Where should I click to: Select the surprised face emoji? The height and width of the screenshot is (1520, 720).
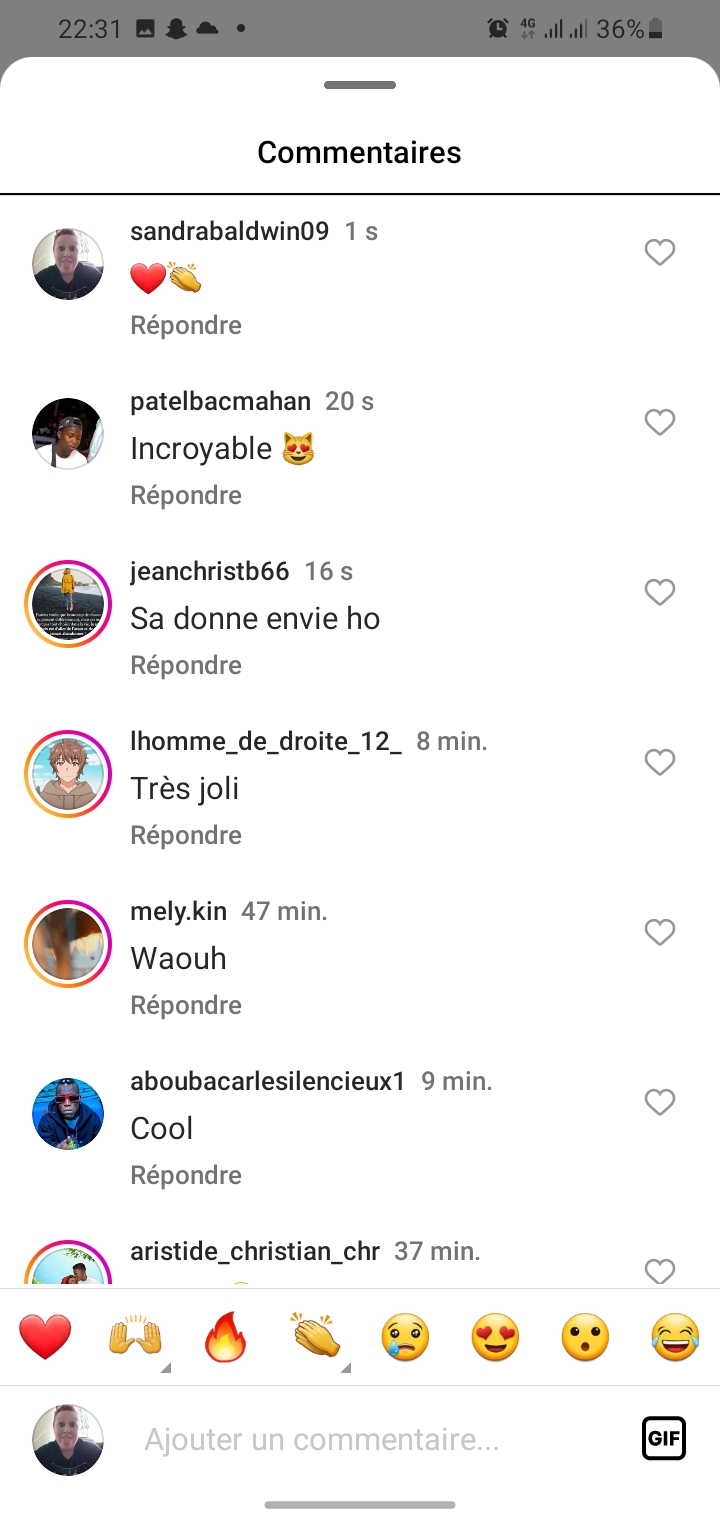[585, 1337]
